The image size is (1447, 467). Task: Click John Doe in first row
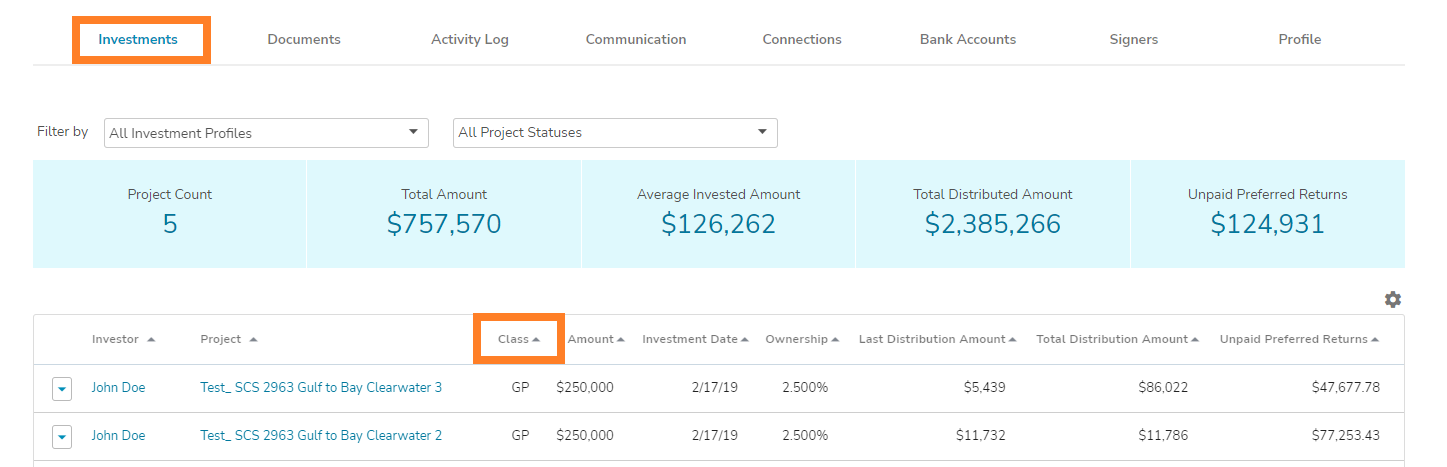tap(118, 387)
